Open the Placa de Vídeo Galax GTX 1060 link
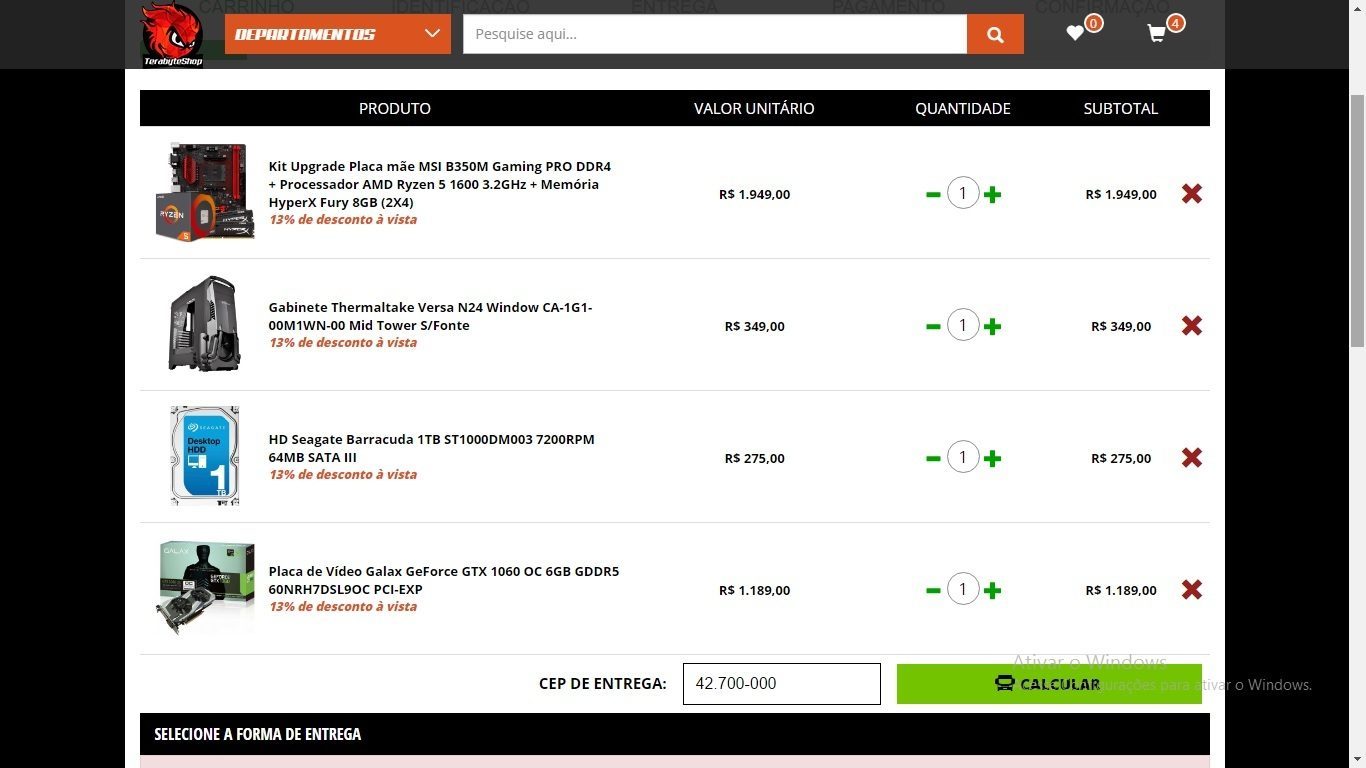This screenshot has width=1366, height=768. tap(444, 580)
